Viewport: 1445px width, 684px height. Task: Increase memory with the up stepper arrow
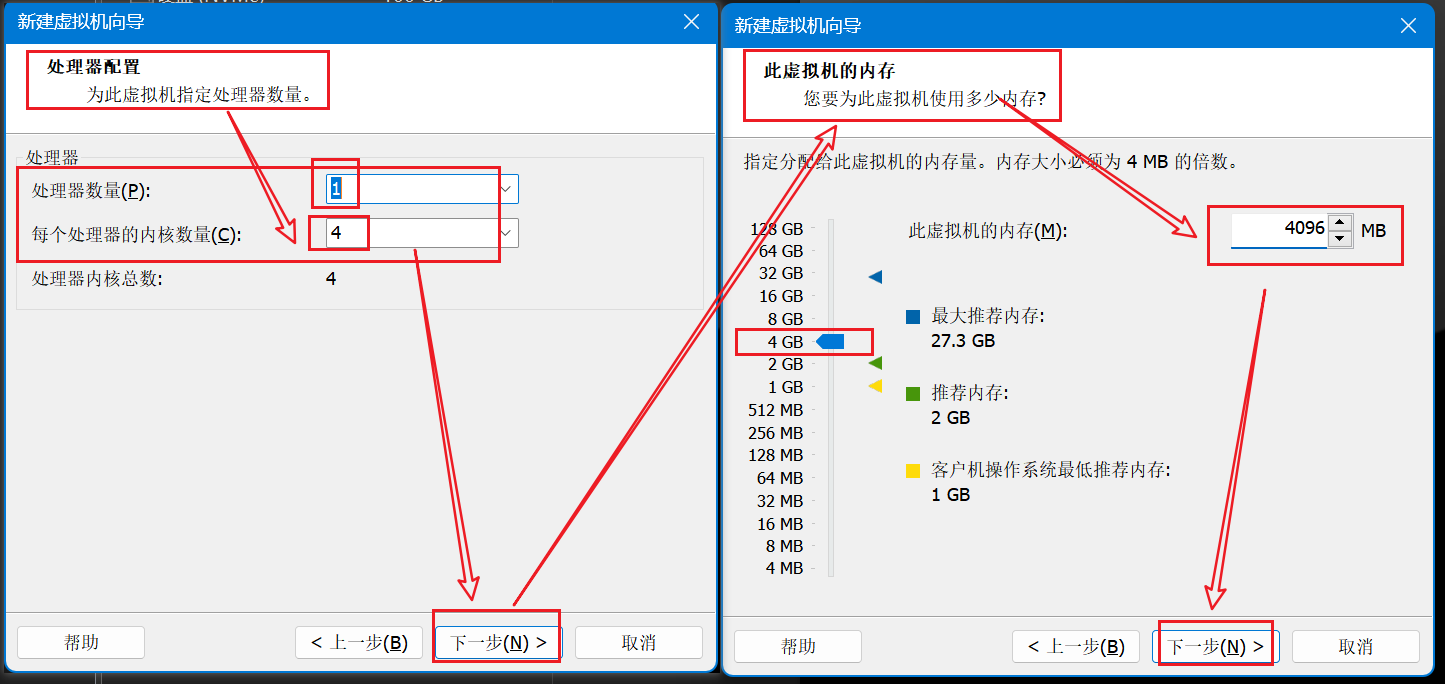[x=1340, y=223]
